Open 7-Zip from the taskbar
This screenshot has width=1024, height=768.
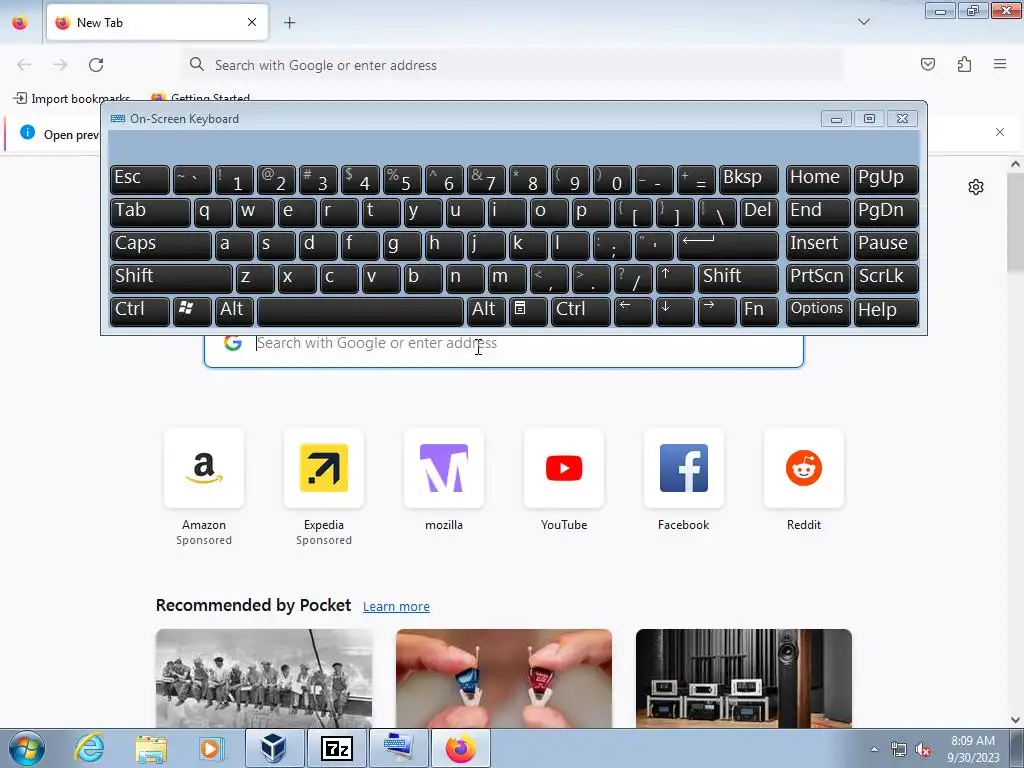[337, 748]
